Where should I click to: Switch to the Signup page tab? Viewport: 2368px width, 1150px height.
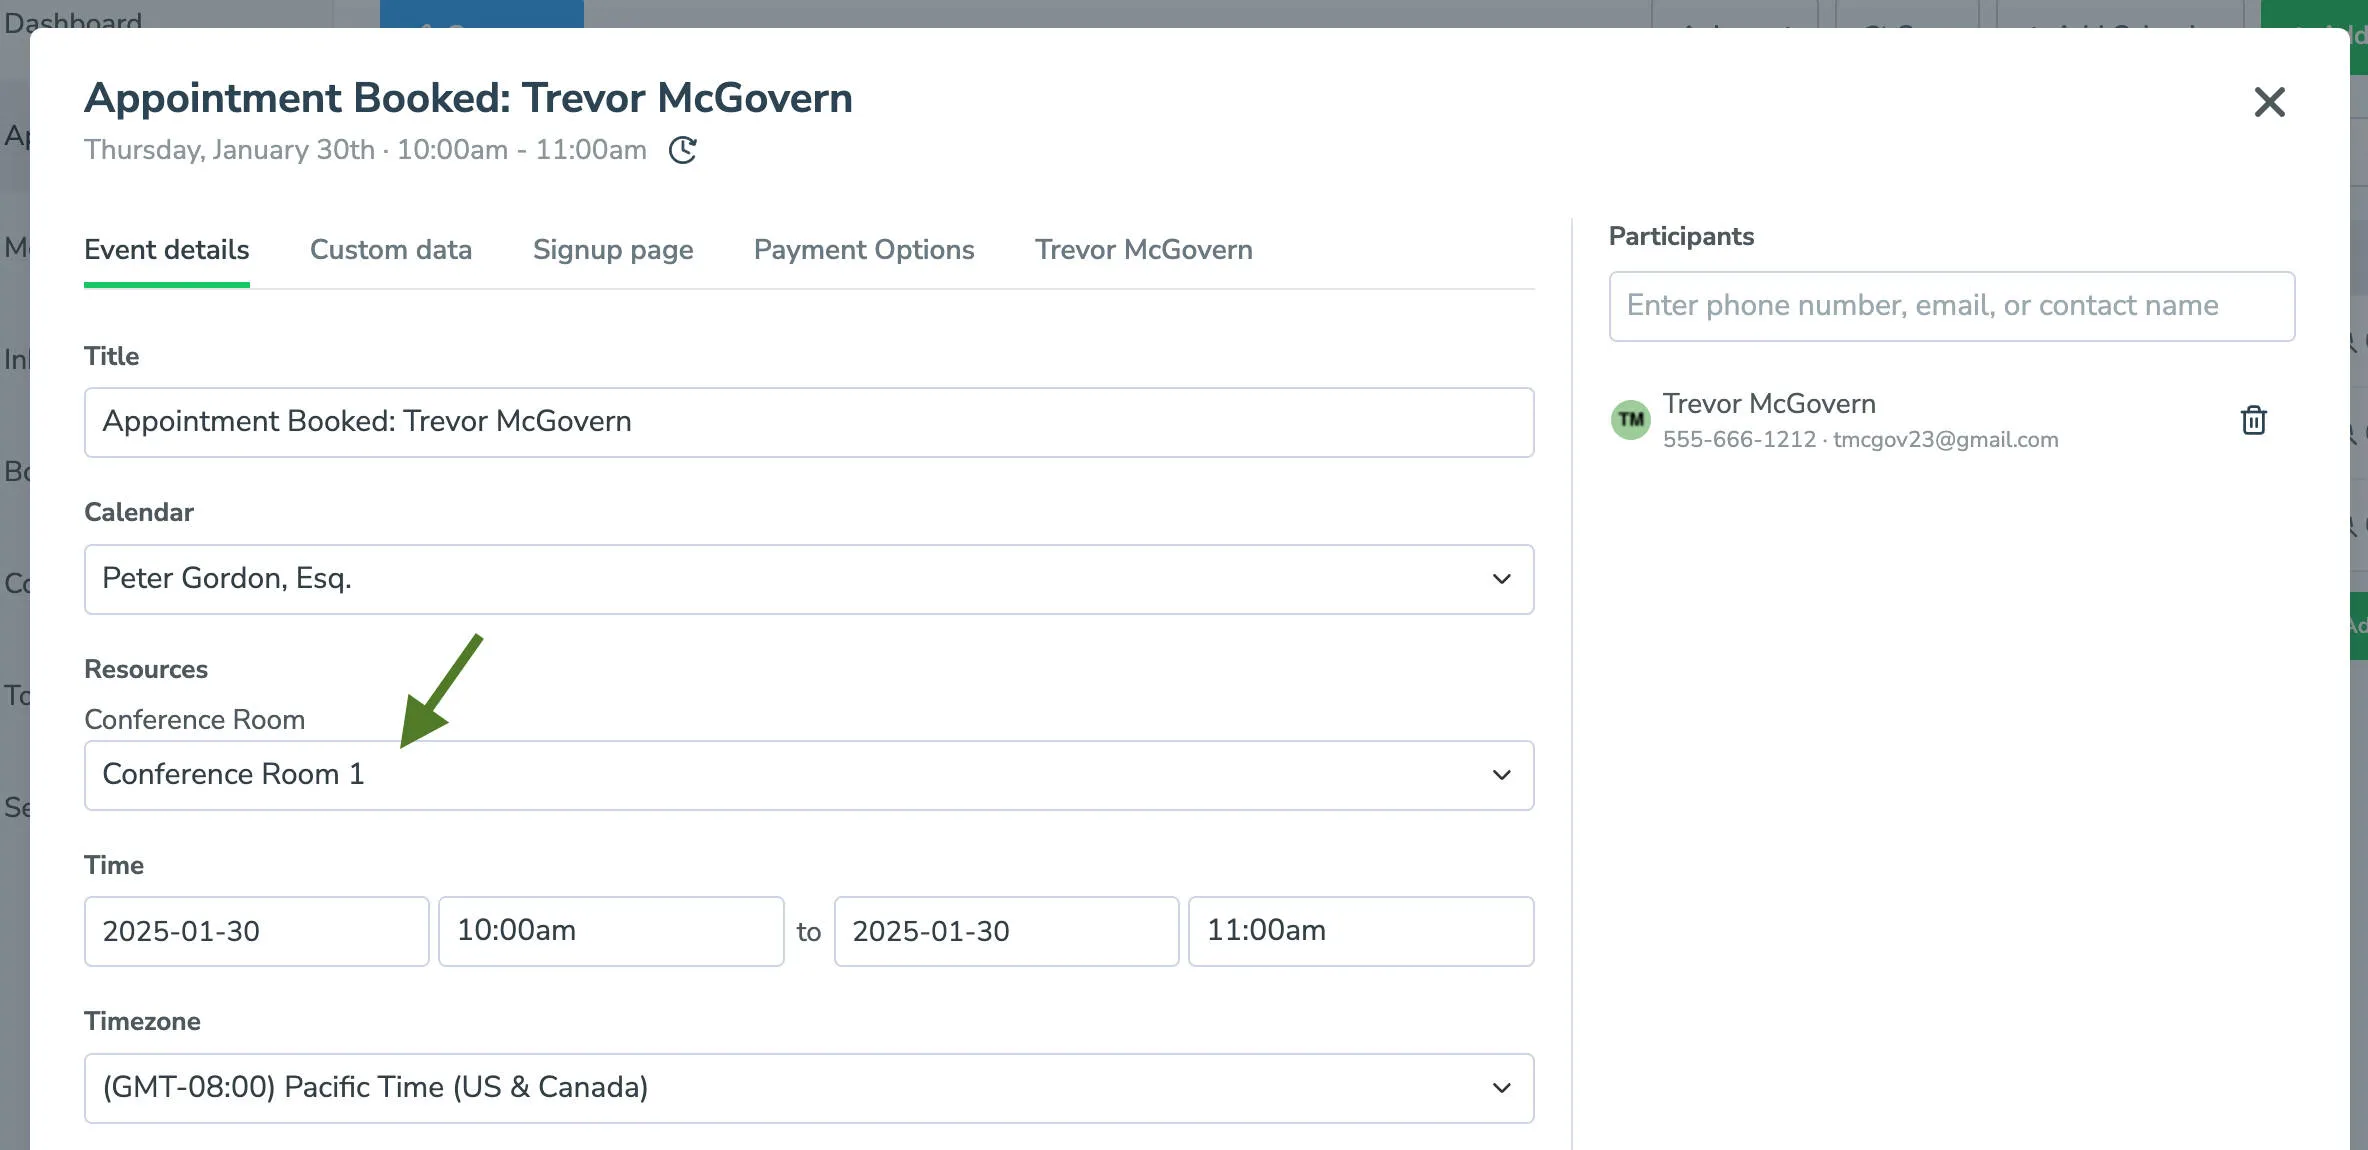[613, 250]
